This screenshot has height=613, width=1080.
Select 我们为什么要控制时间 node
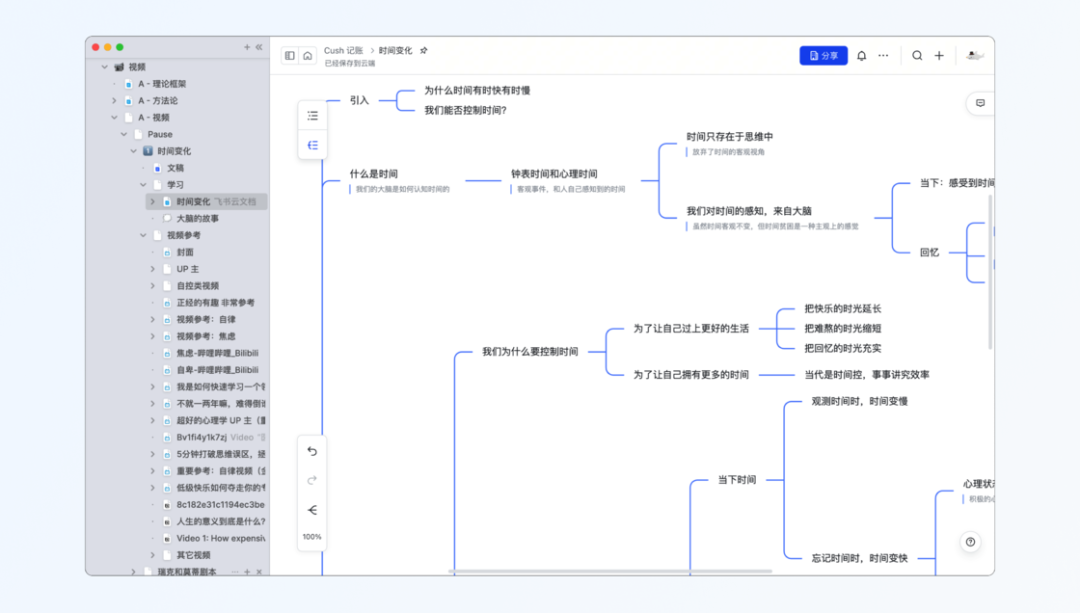(530, 352)
